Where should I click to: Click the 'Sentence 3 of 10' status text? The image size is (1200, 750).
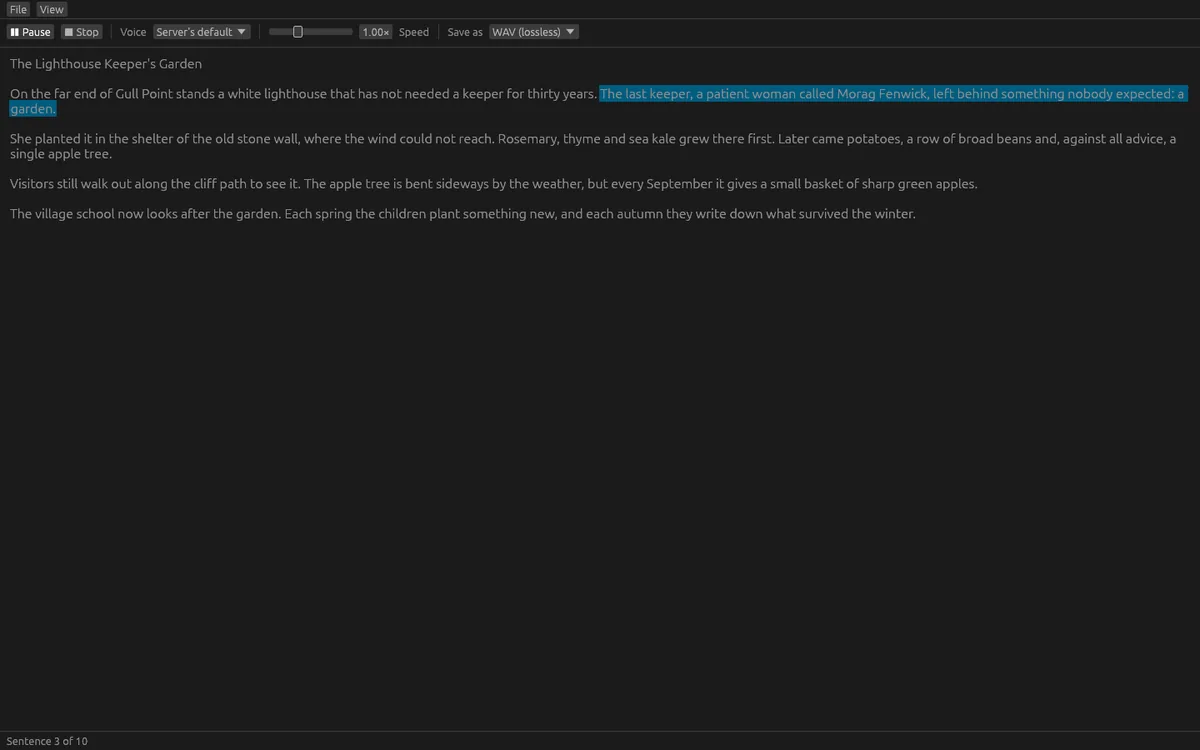[x=47, y=741]
